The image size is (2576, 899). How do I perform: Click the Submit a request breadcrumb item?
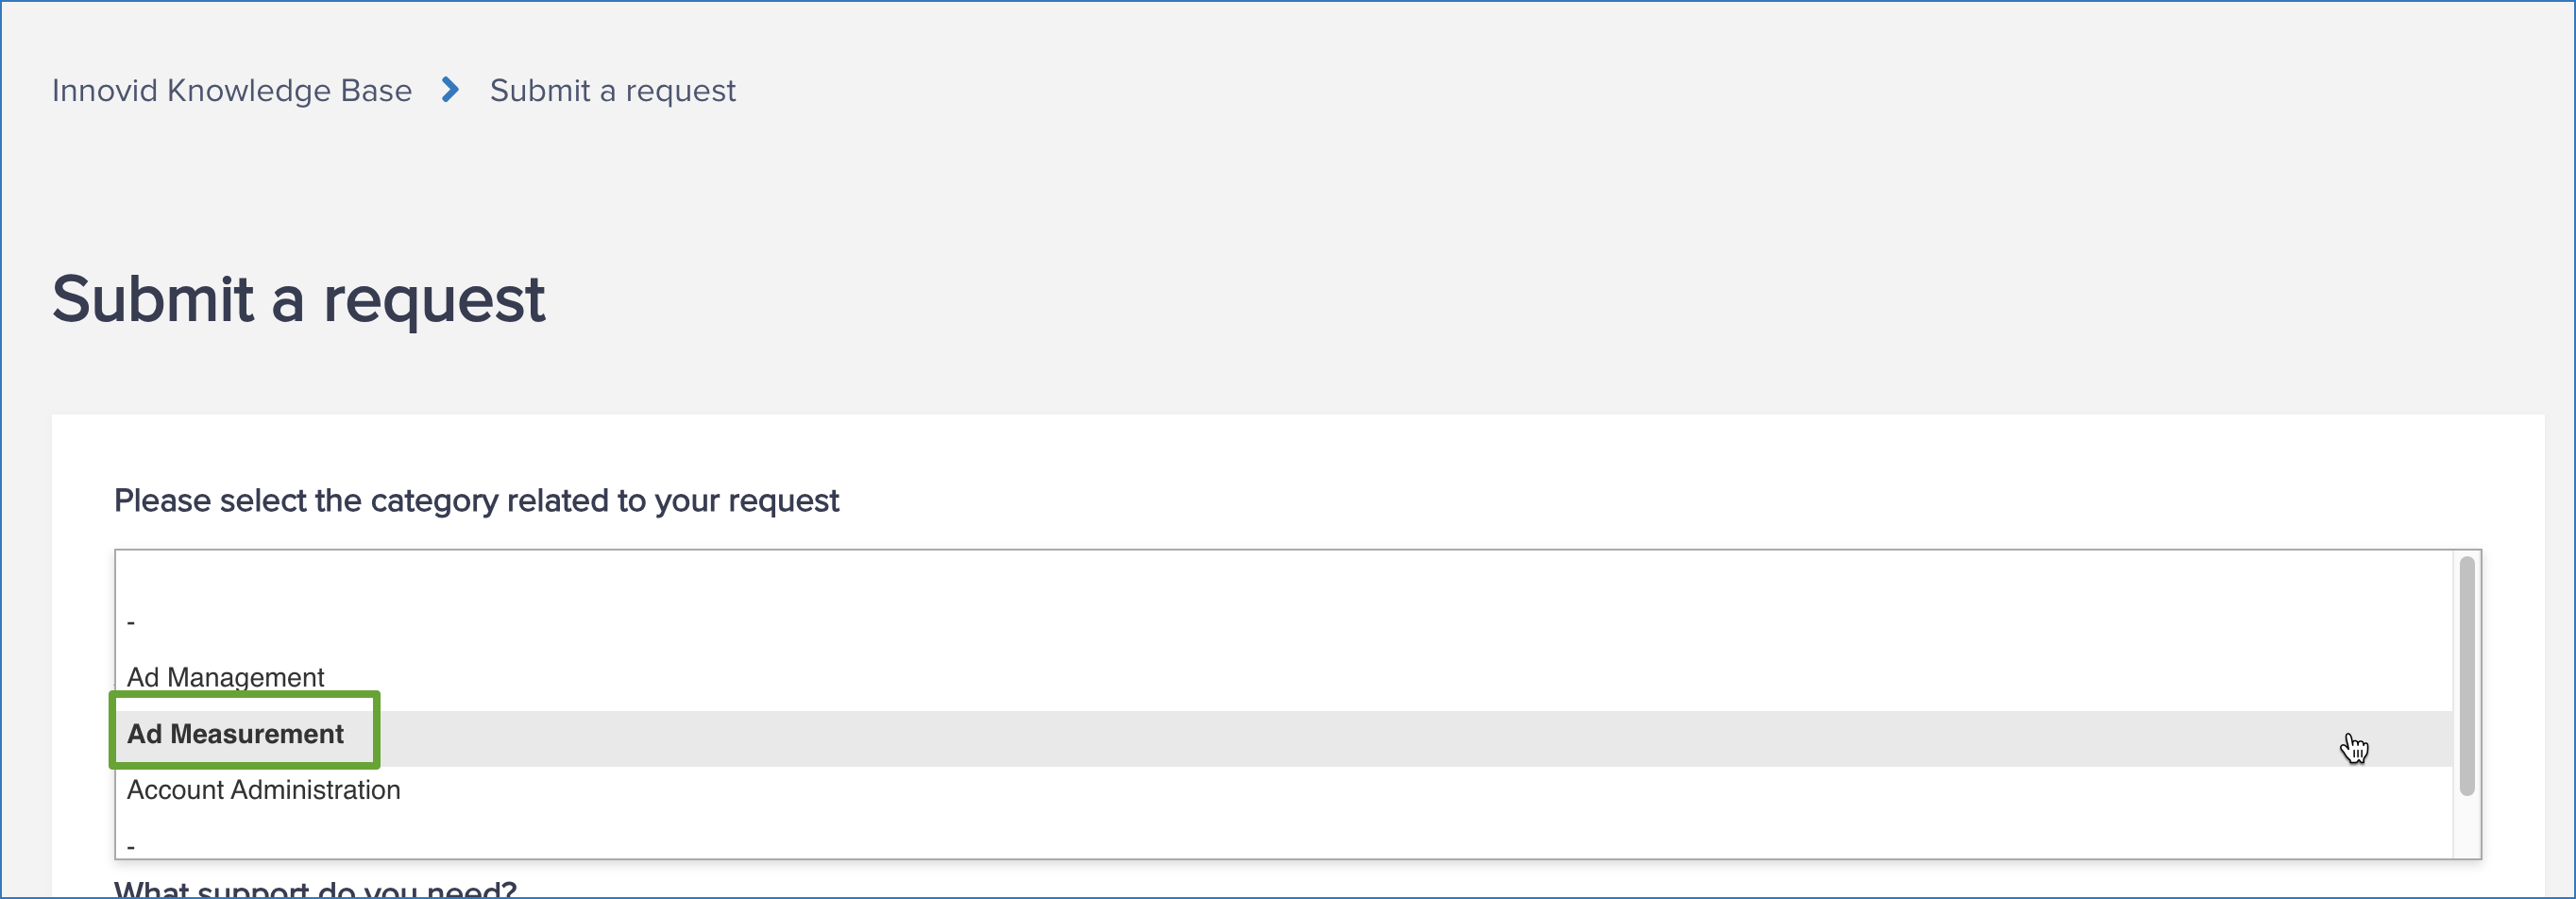612,90
